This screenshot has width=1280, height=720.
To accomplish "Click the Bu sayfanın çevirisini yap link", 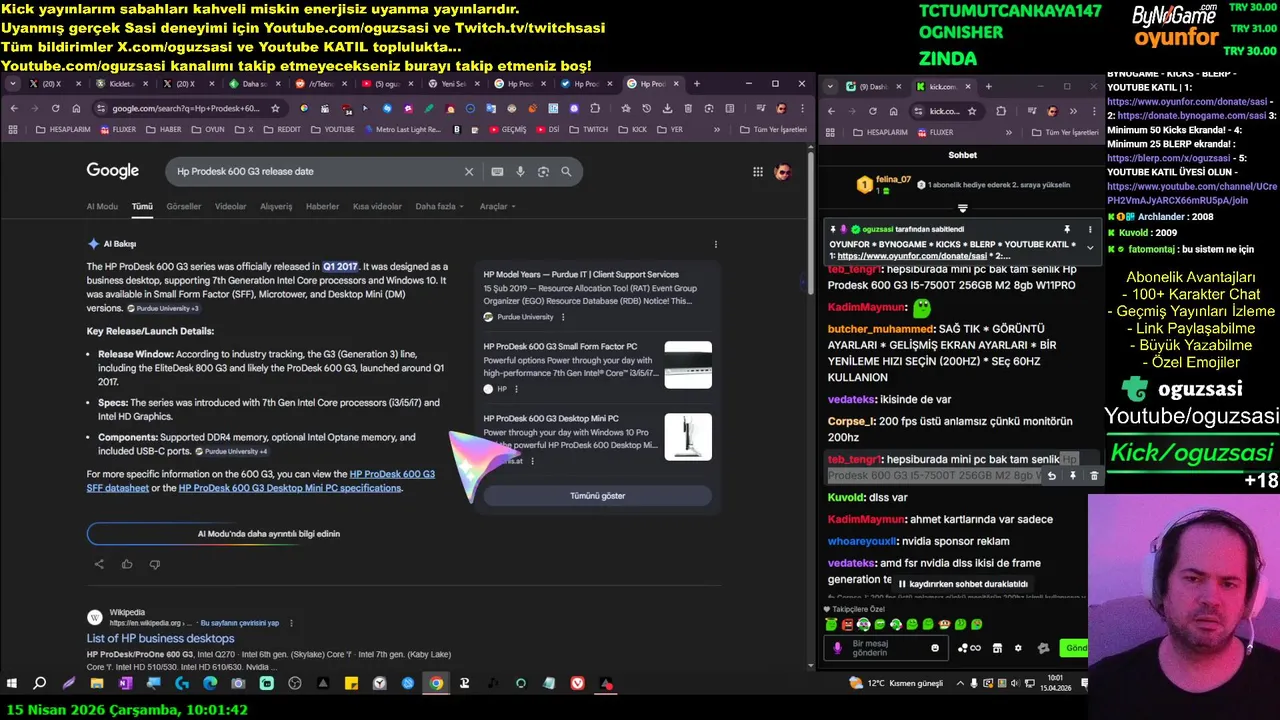I will [240, 623].
